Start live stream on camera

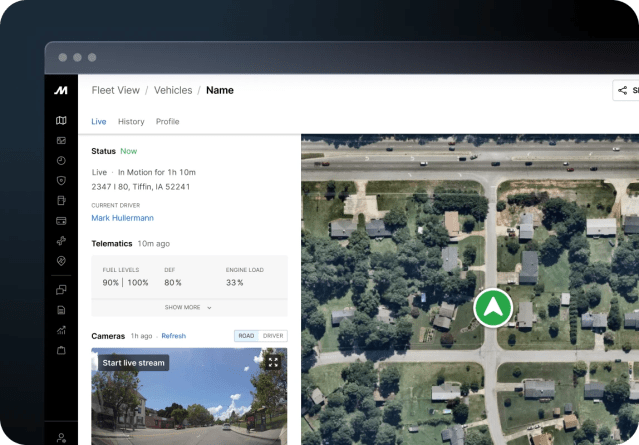(133, 363)
